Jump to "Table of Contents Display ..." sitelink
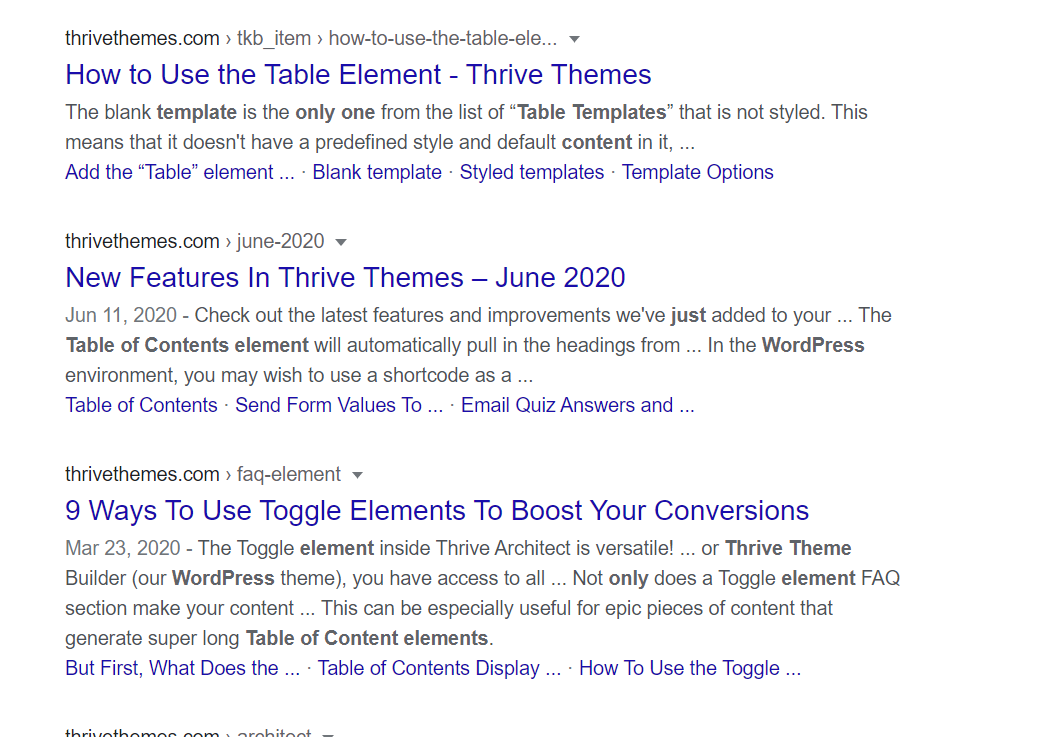Image resolution: width=1048 pixels, height=737 pixels. coord(439,668)
